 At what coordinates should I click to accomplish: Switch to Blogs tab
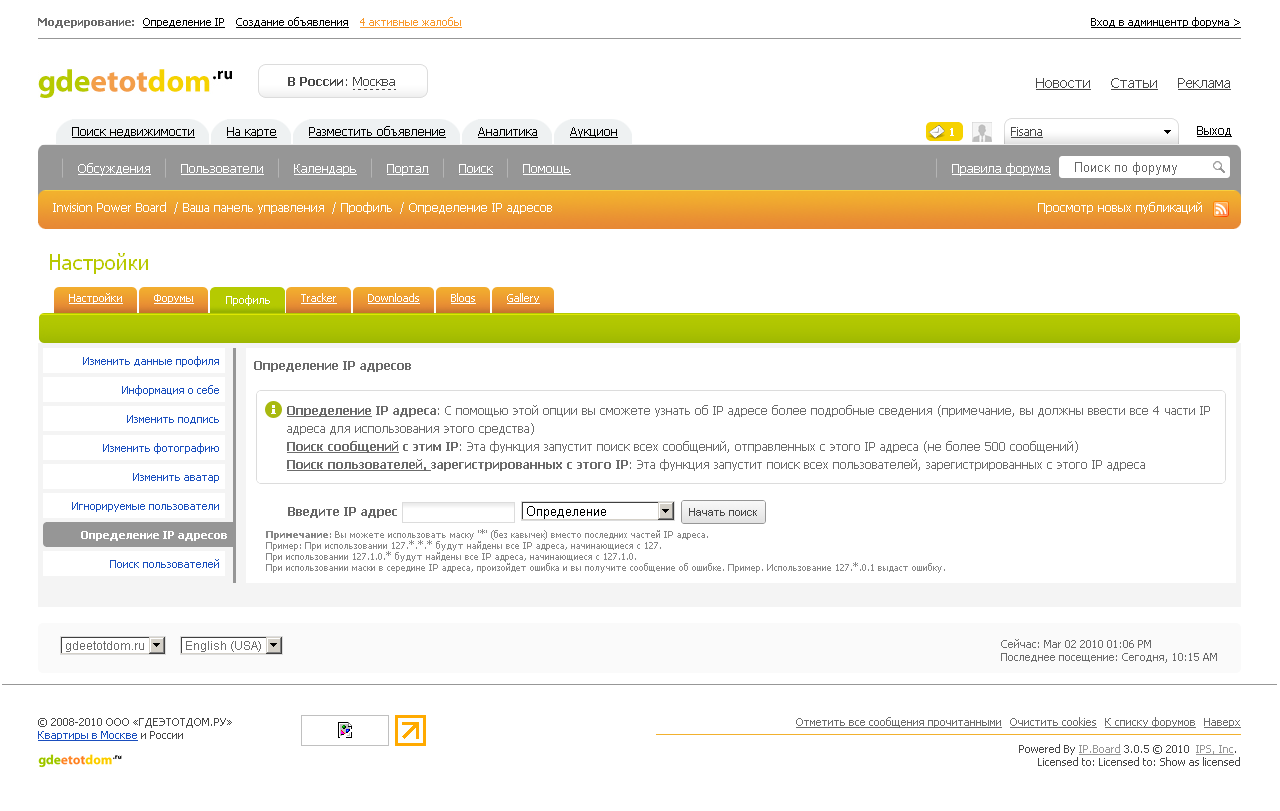463,299
